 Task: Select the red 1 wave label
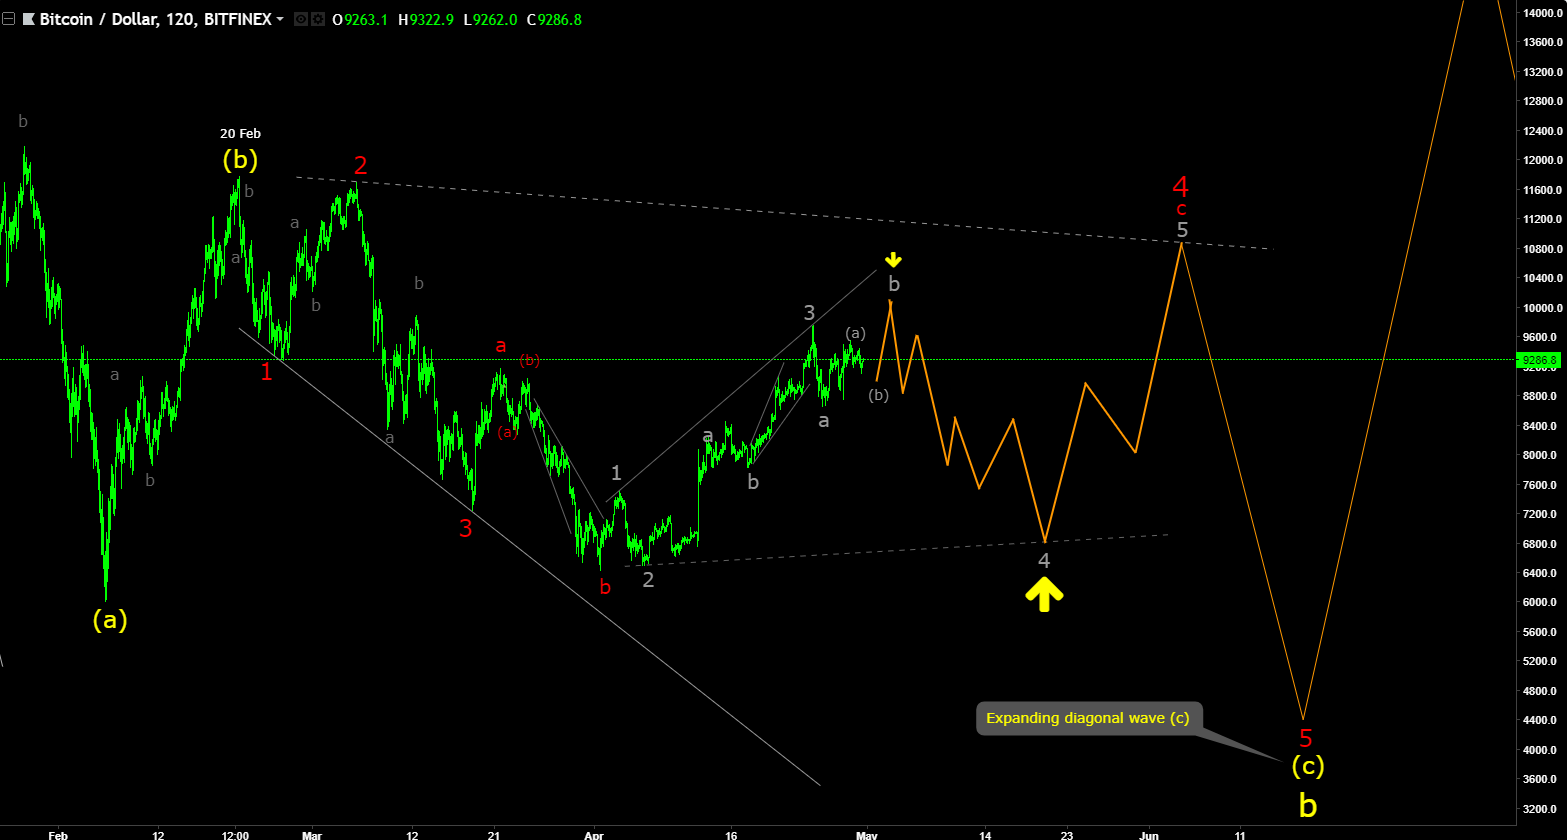click(x=266, y=372)
